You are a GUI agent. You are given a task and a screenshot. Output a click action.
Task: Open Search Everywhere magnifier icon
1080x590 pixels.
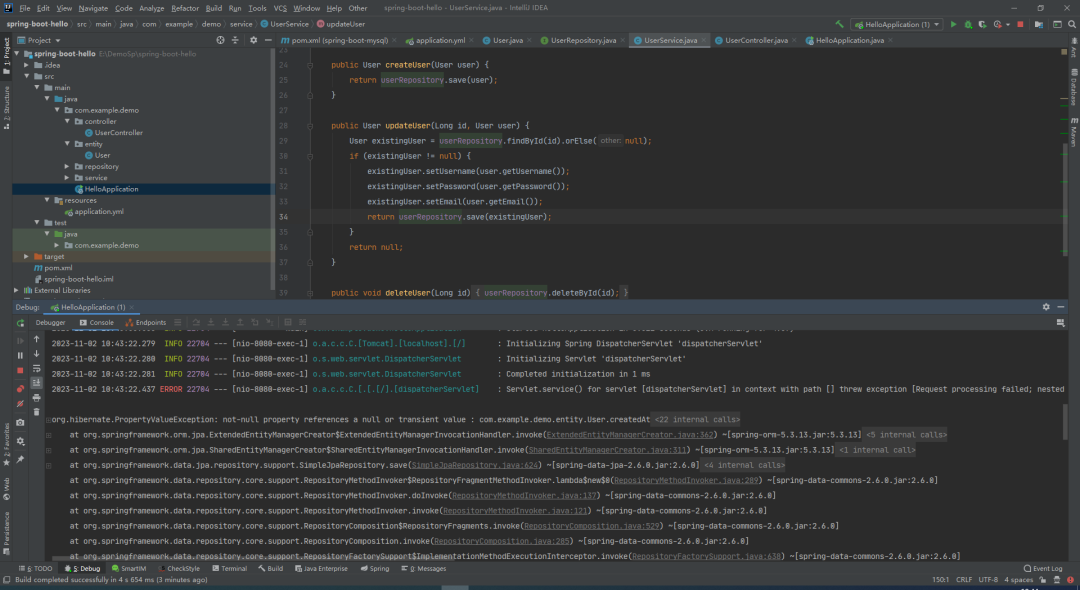[1072, 24]
